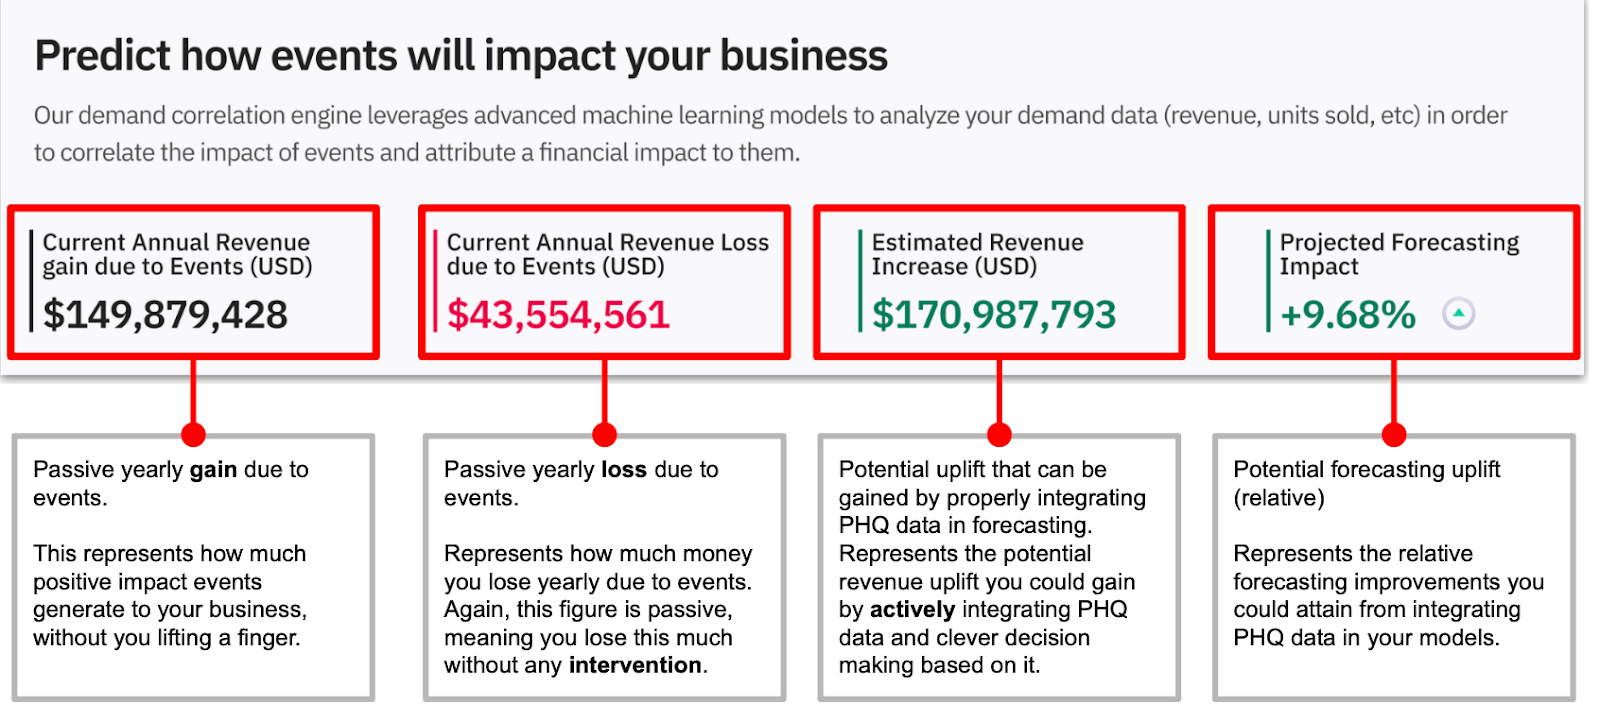Image resolution: width=1600 pixels, height=722 pixels.
Task: Click the +9.68% forecasting impact value
Action: pos(1348,315)
